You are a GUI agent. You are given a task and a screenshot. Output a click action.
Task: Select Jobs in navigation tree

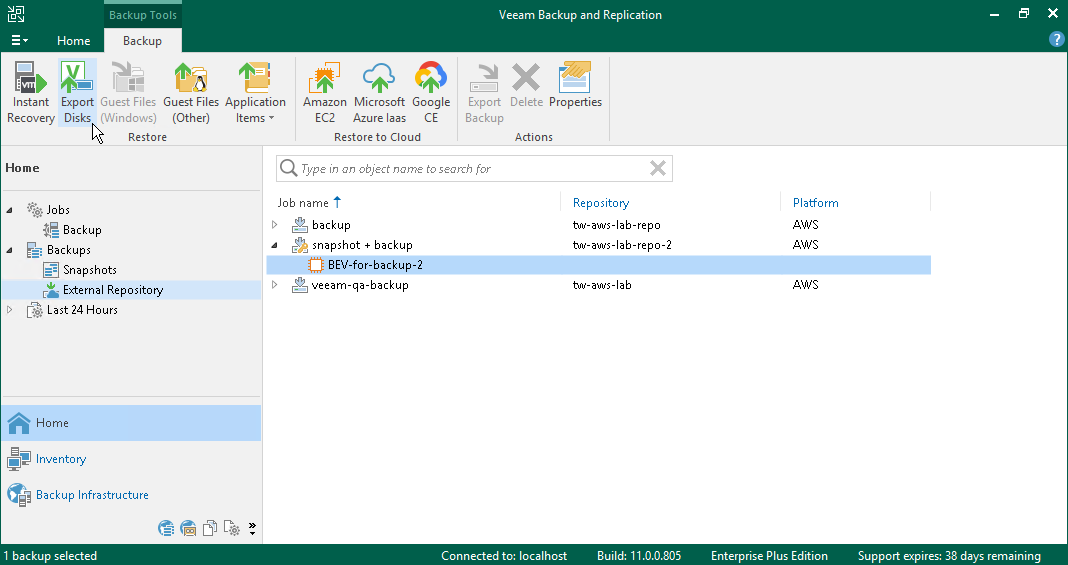(x=58, y=210)
